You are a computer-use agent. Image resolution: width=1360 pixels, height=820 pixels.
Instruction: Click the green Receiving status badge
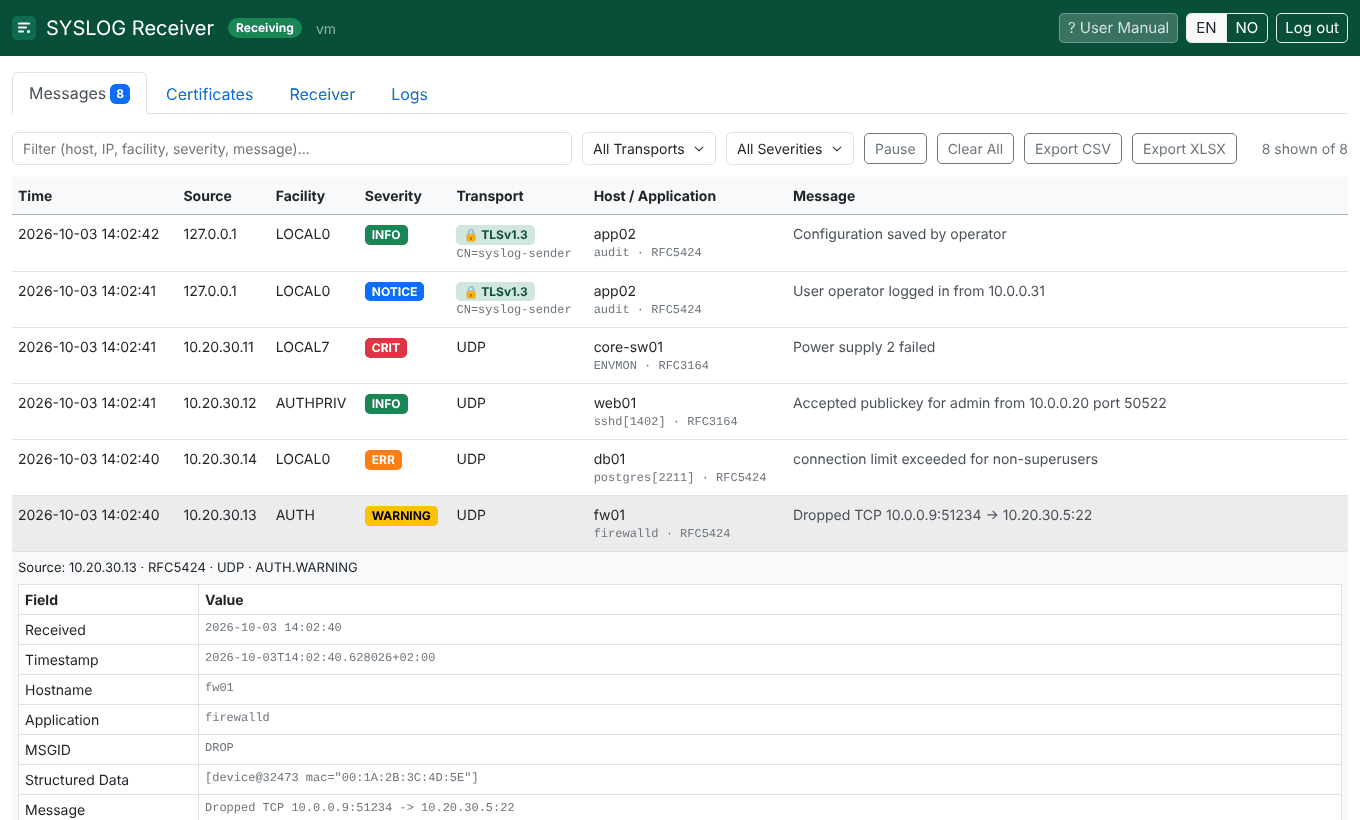click(x=265, y=28)
